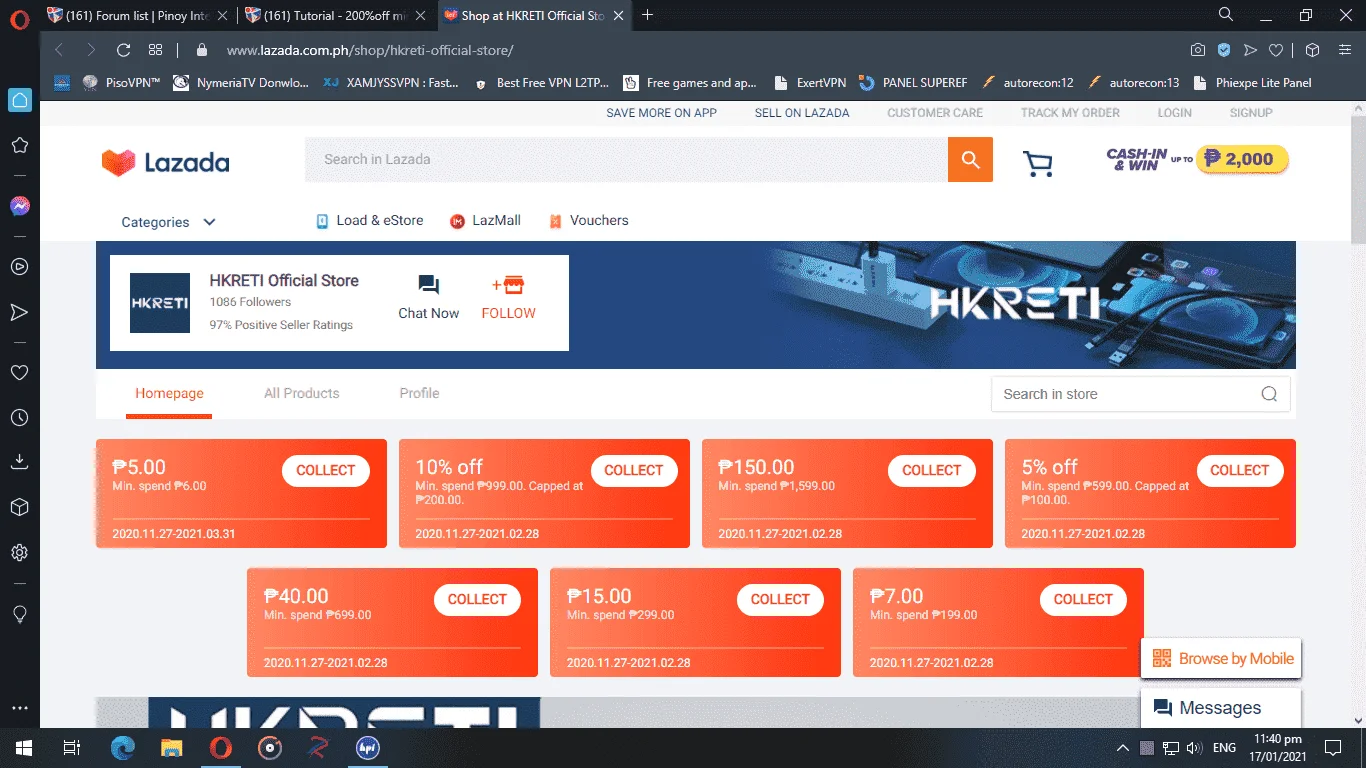Click the Cash-in & Win ₱2,000 banner
Screen dimensions: 1366x768
click(x=1197, y=159)
